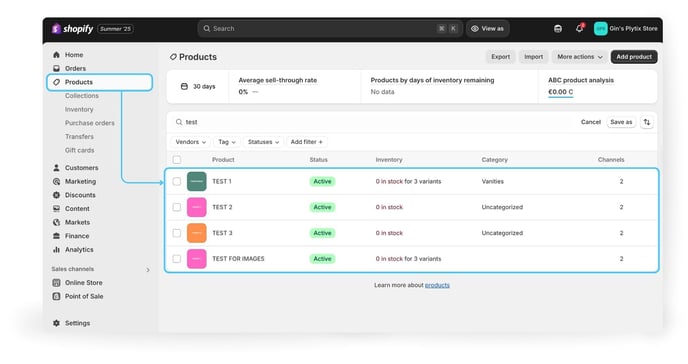Open the Vendors filter dropdown
Image resolution: width=688 pixels, height=364 pixels.
[190, 142]
